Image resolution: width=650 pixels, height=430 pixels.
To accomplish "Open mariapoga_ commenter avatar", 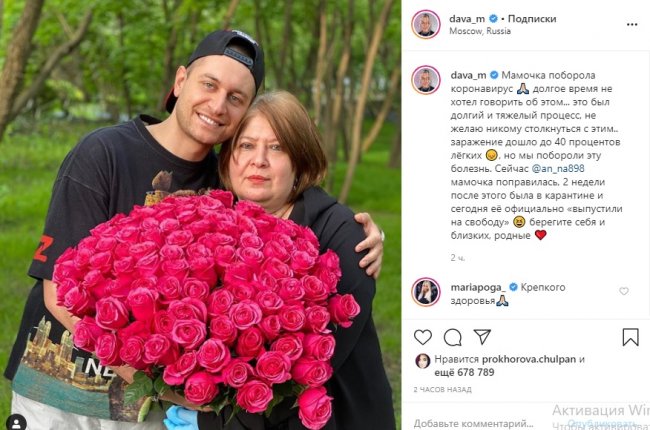I will (x=427, y=292).
